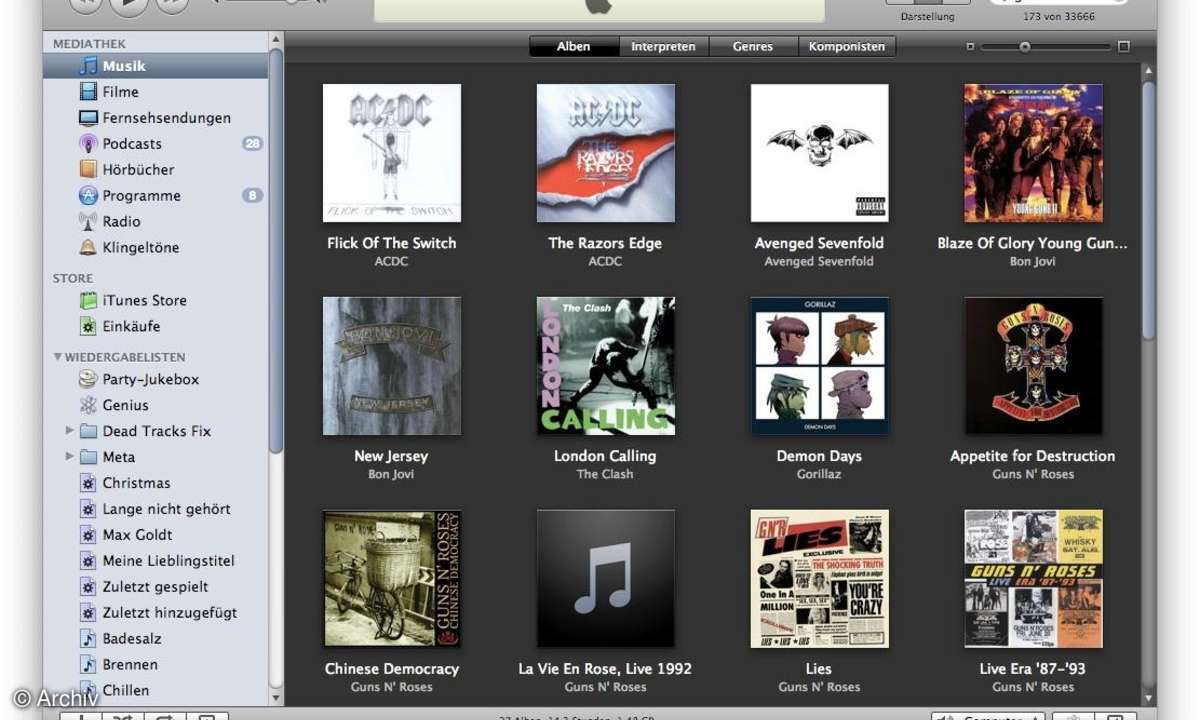The height and width of the screenshot is (720, 1200).
Task: Select the Lies album cover
Action: pyautogui.click(x=820, y=578)
